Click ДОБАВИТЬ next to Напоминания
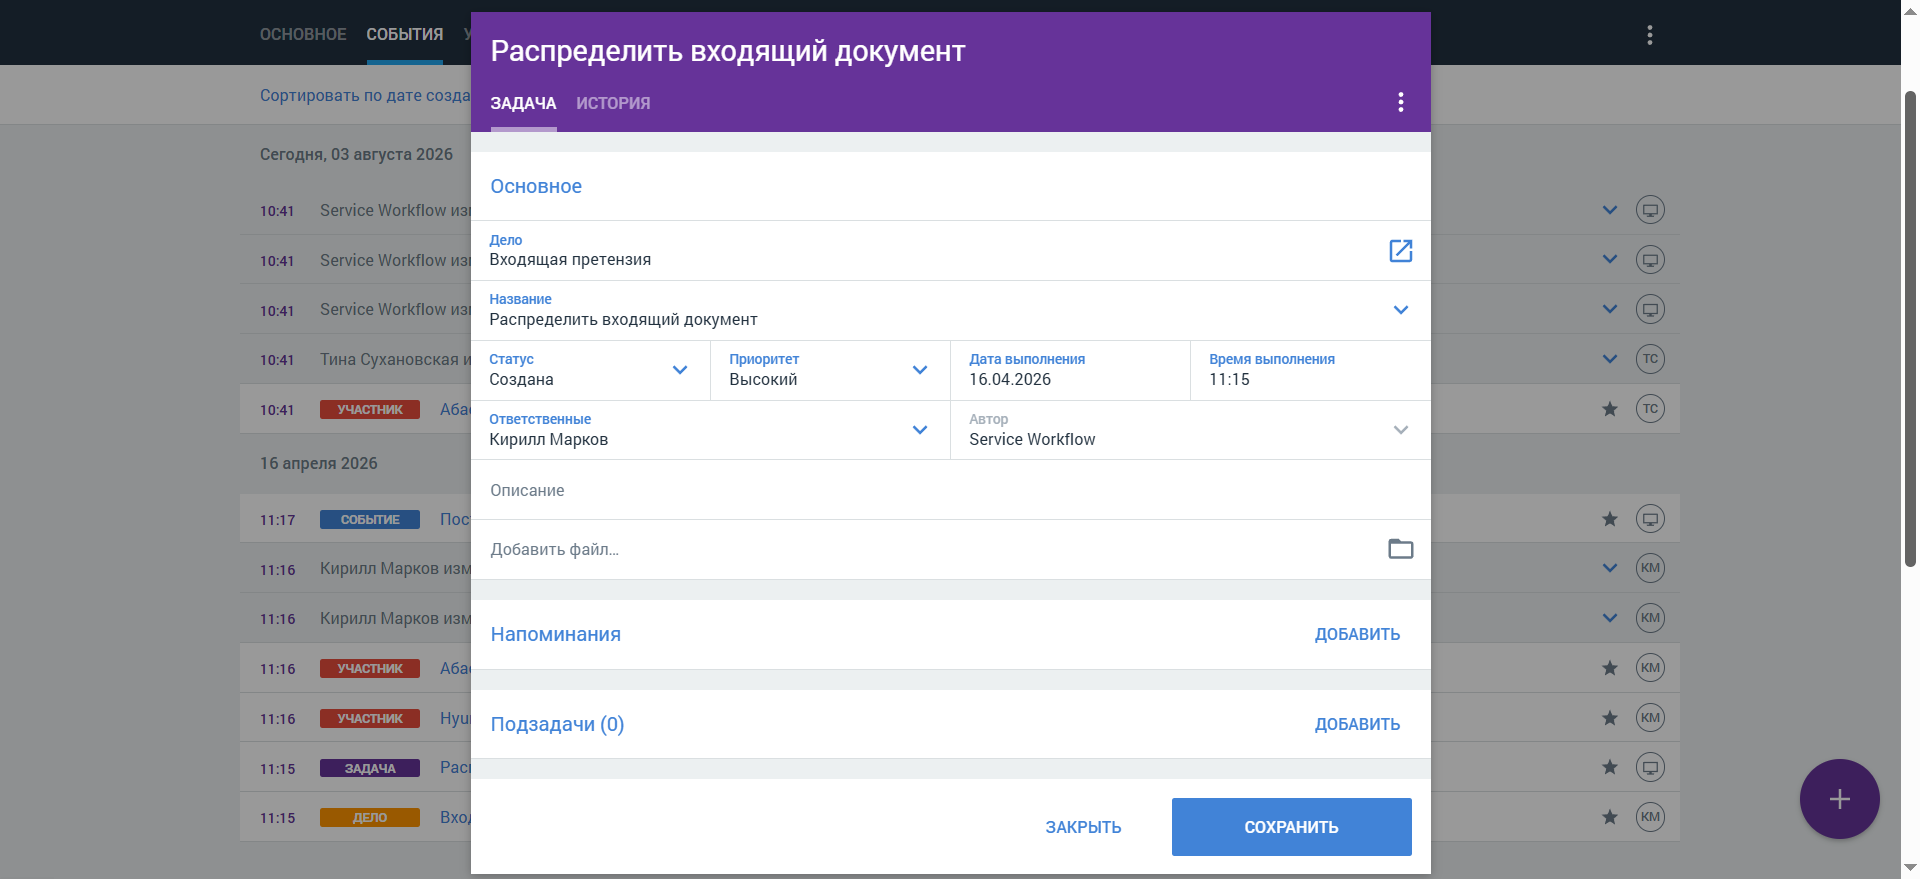1920x879 pixels. point(1357,634)
